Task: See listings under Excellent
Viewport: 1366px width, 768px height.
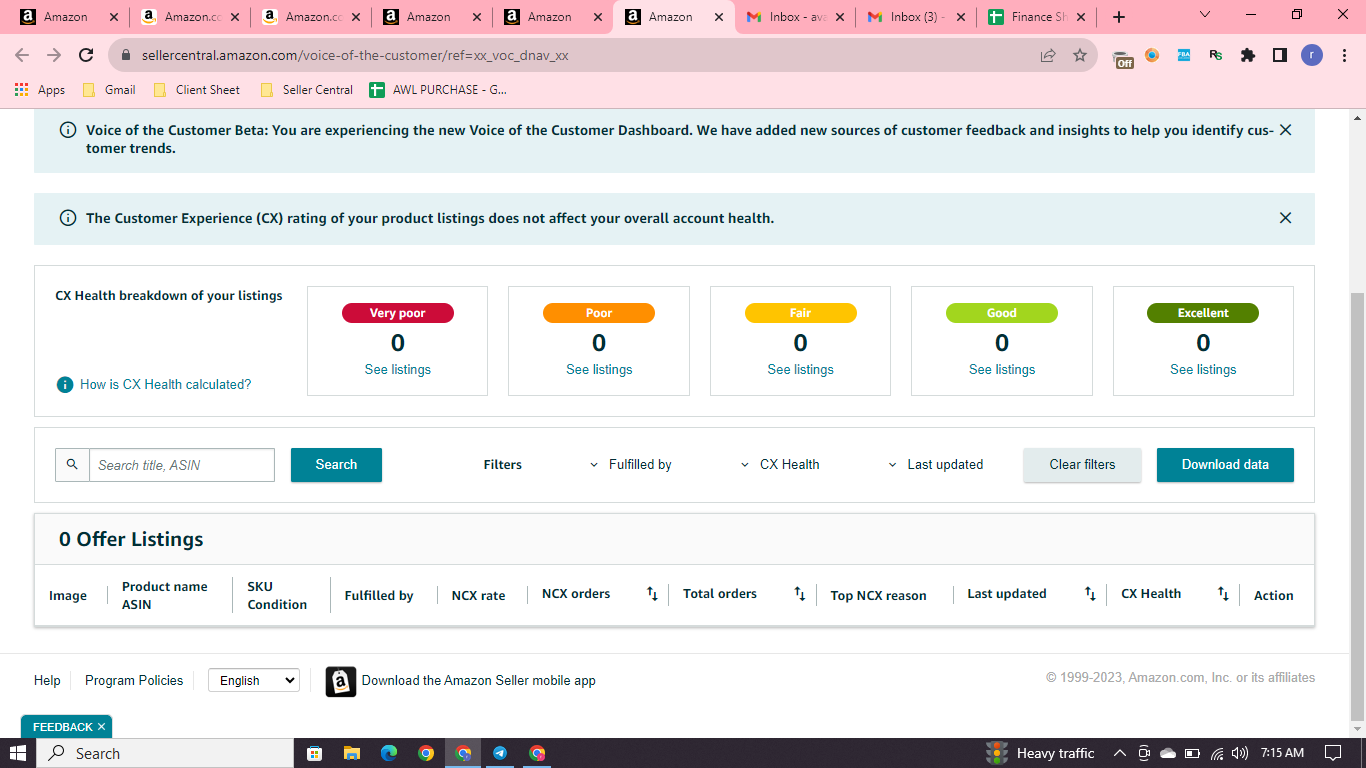Action: click(x=1203, y=370)
